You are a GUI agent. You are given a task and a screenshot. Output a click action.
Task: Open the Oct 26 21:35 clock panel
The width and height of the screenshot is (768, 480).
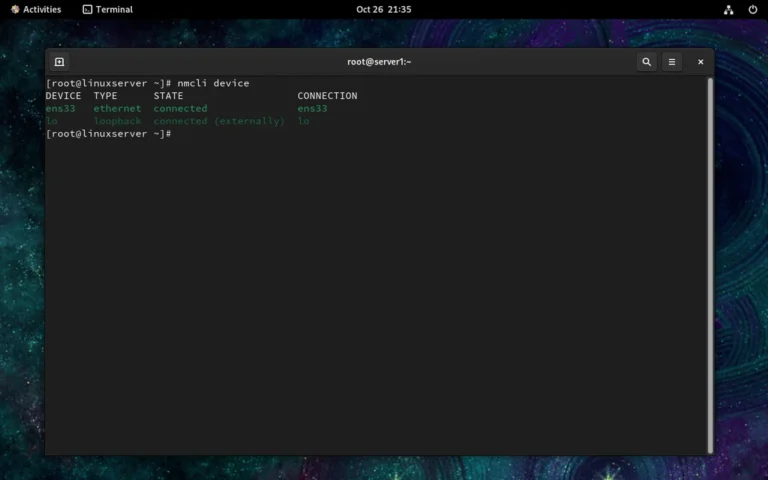point(383,9)
